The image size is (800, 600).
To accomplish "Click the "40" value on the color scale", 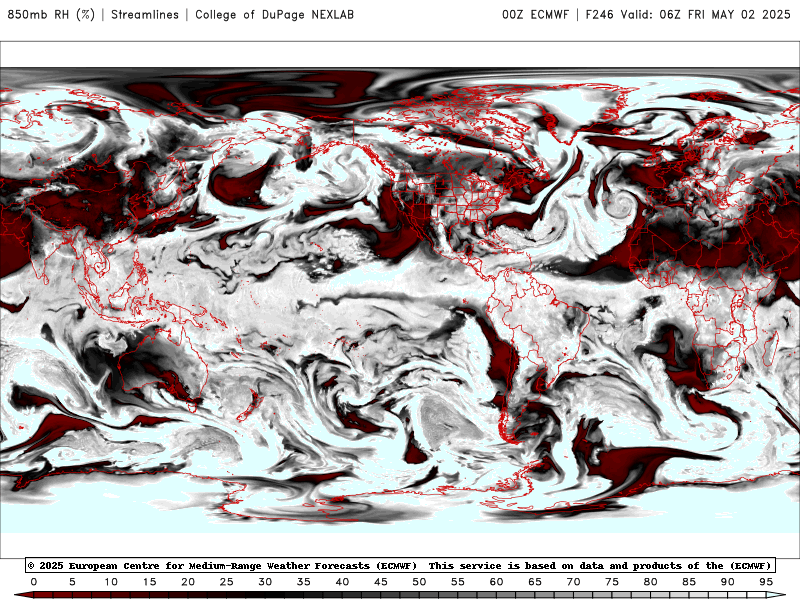I will 342,582.
